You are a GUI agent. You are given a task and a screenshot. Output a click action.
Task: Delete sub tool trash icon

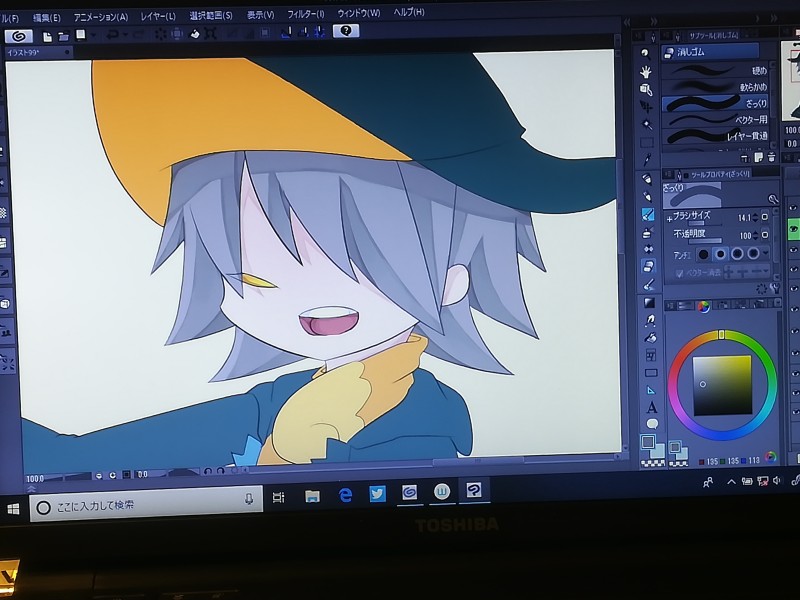771,158
